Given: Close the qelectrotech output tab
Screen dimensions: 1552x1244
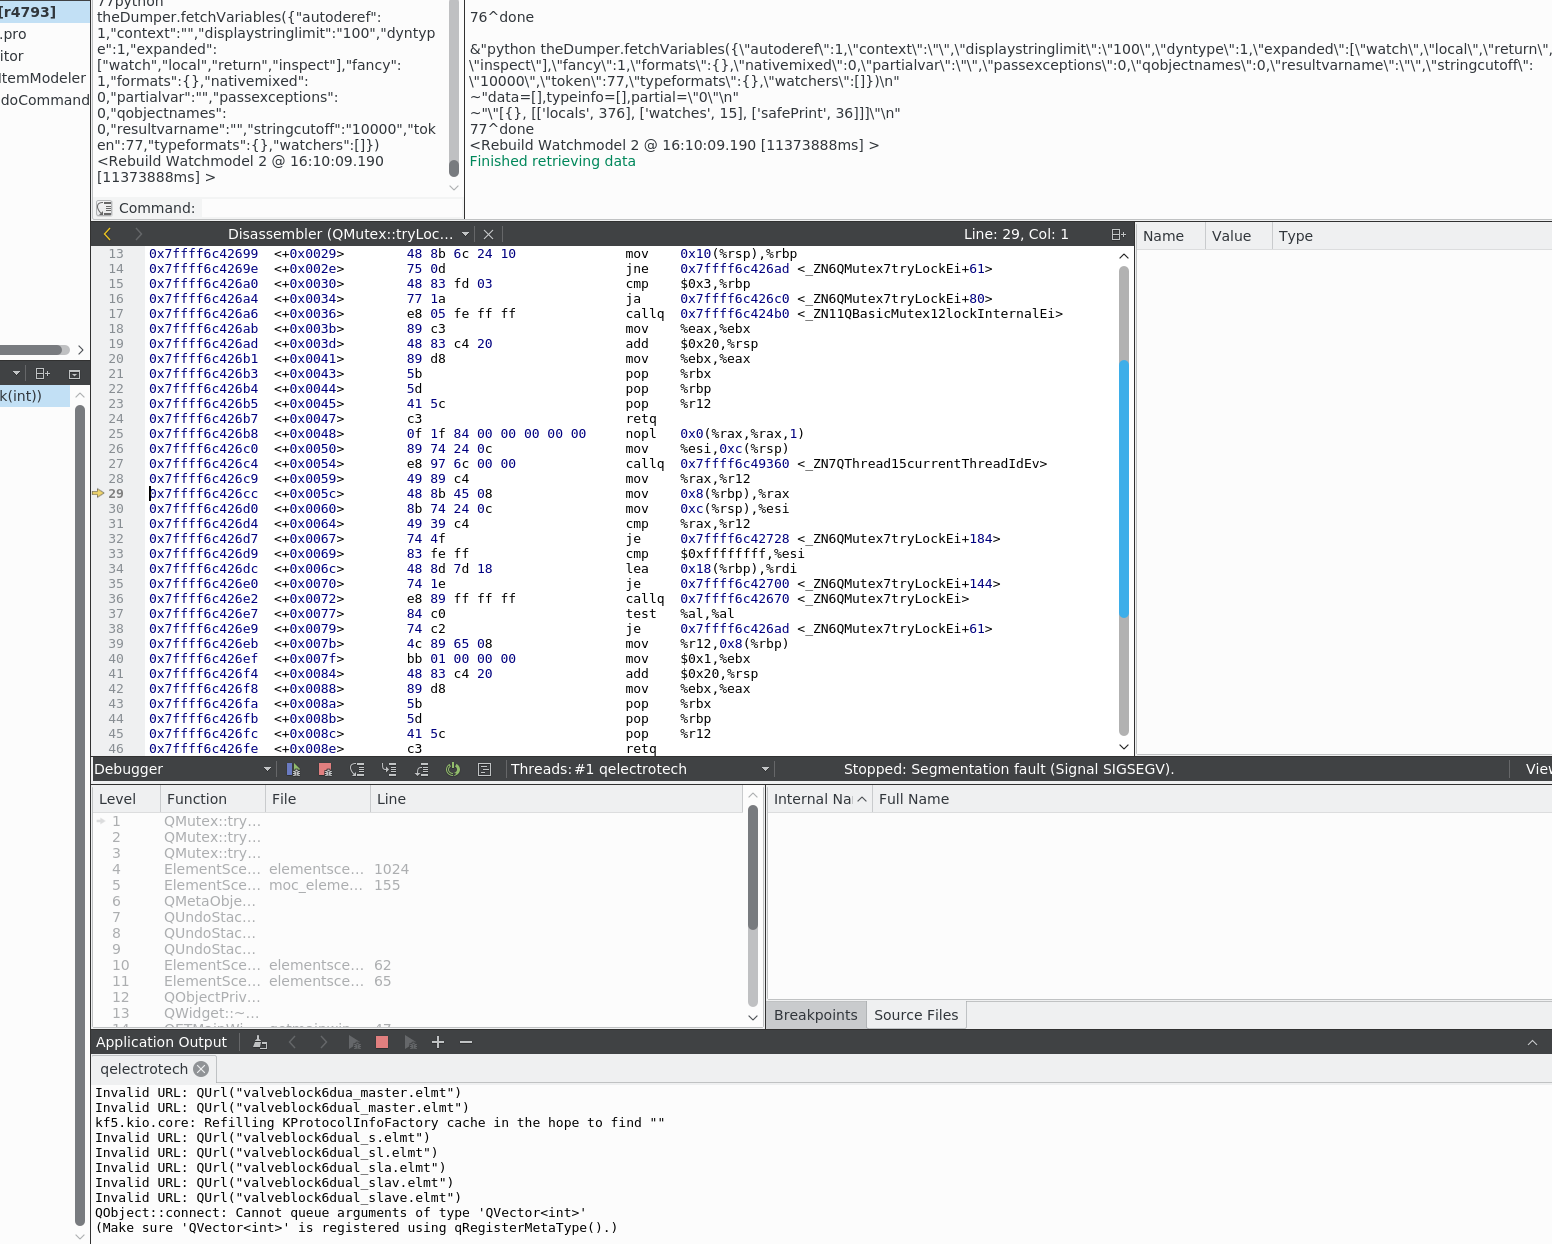Looking at the screenshot, I should (201, 1069).
